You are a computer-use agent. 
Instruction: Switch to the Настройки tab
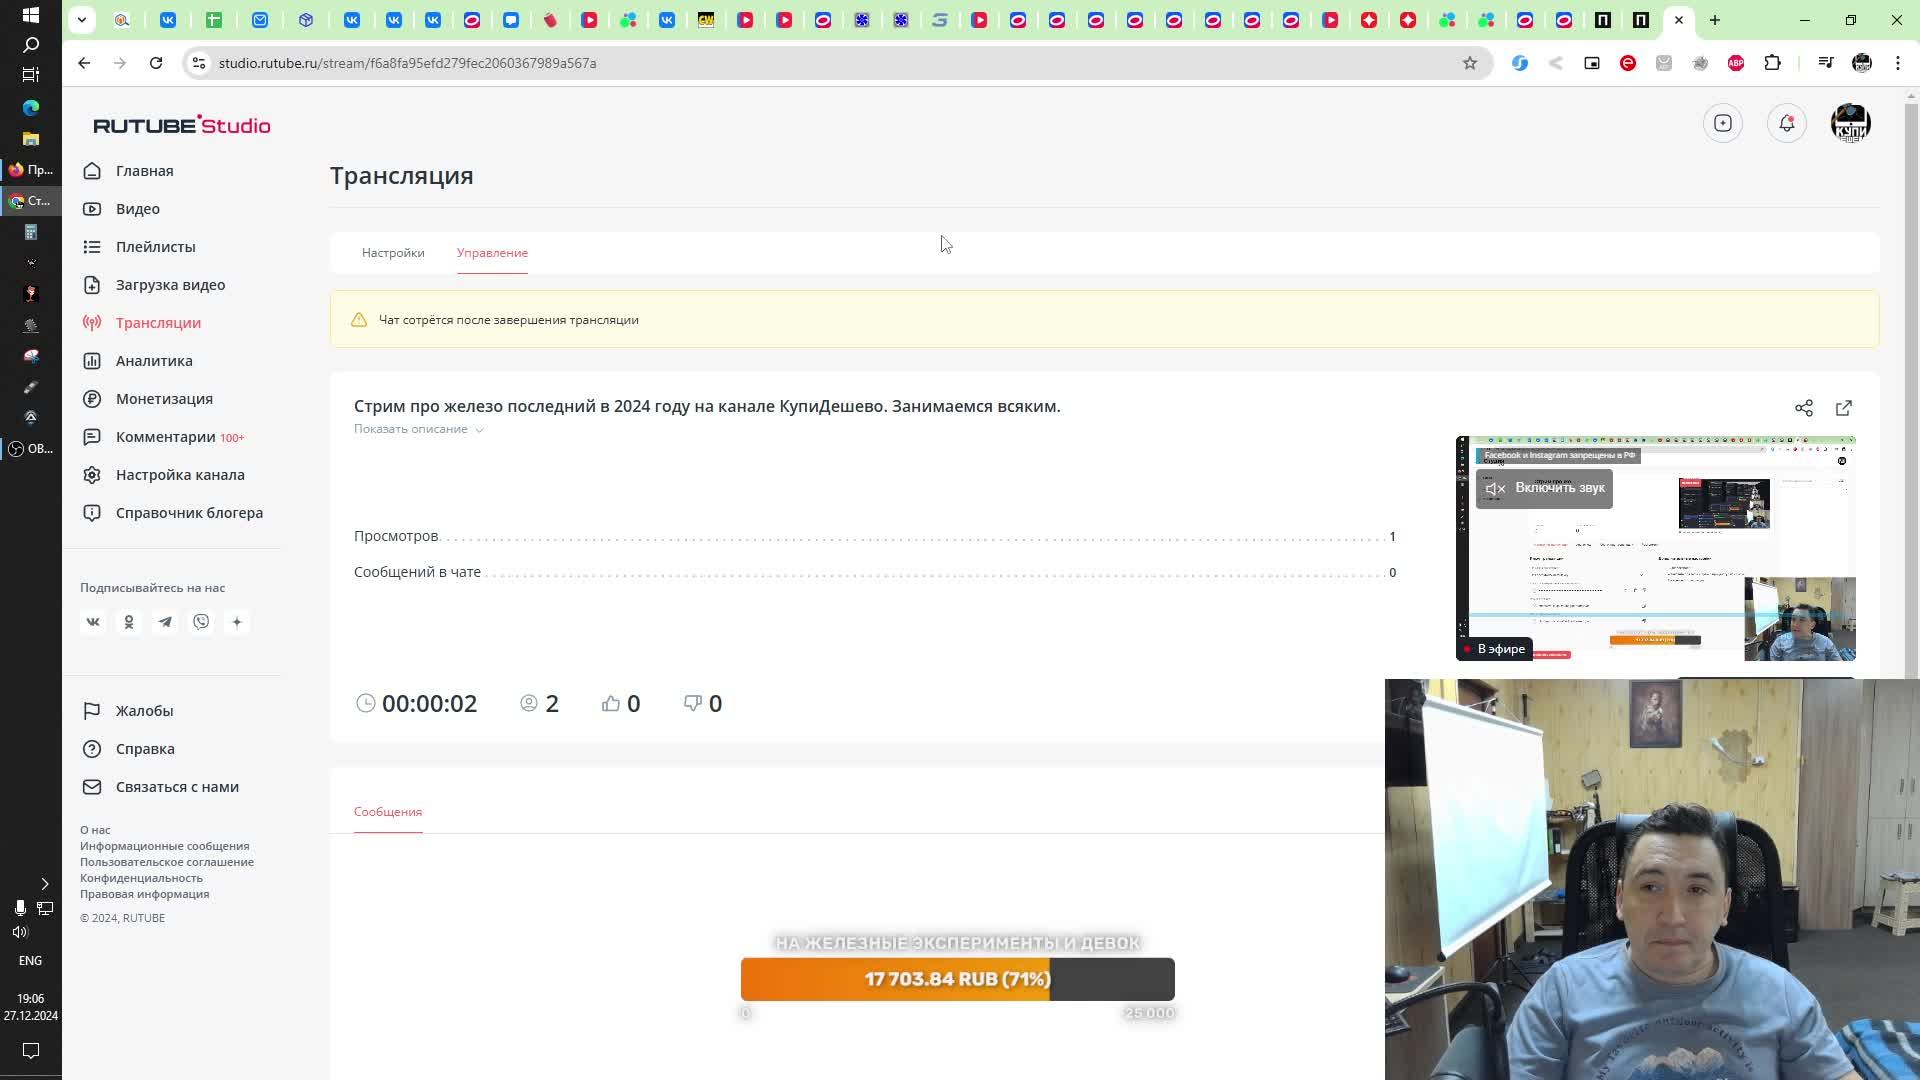point(393,253)
